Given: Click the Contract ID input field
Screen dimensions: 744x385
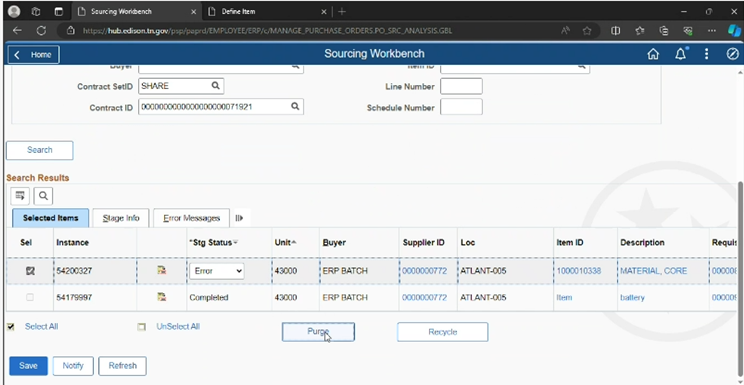Looking at the screenshot, I should tap(221, 106).
